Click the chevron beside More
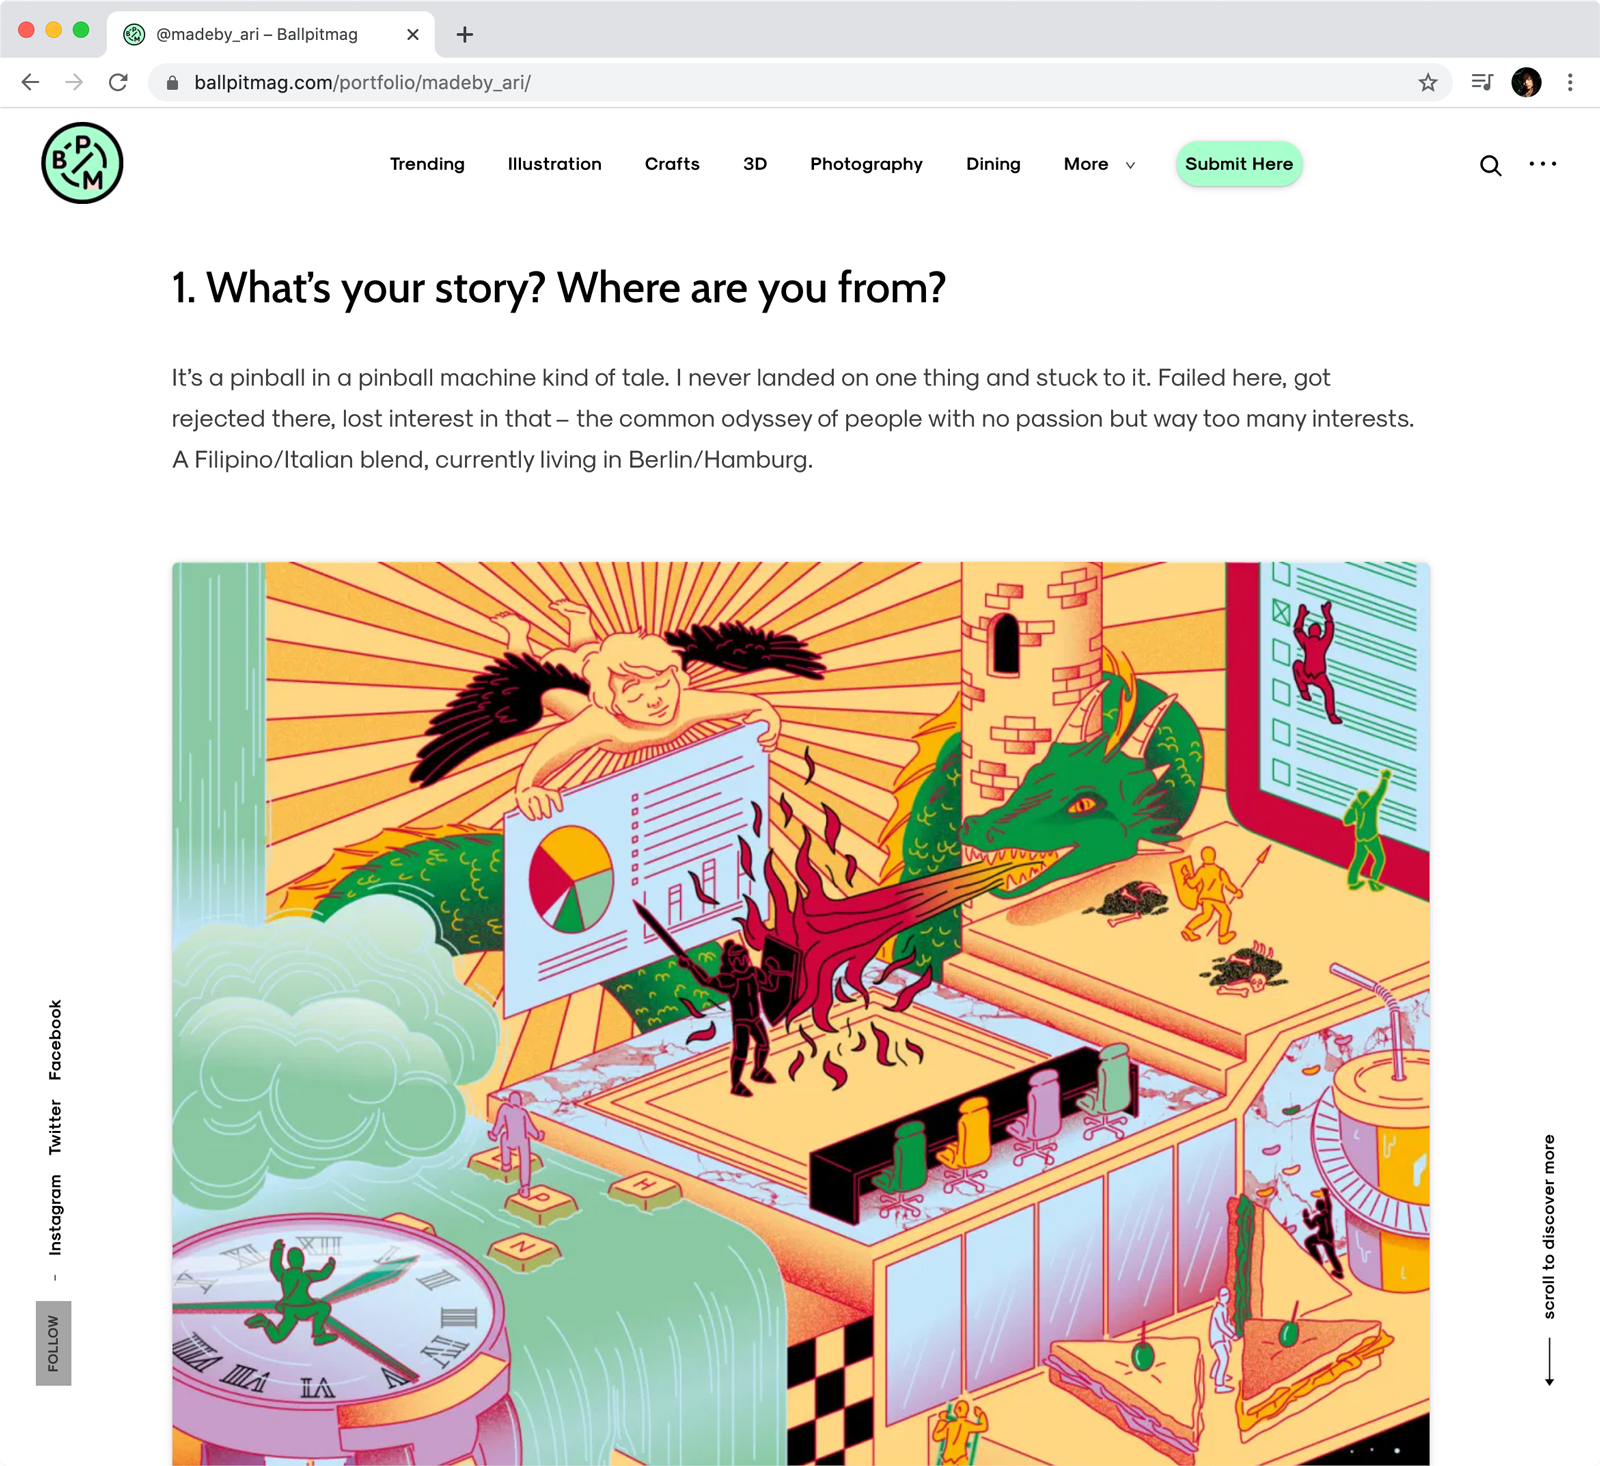Image resolution: width=1600 pixels, height=1466 pixels. tap(1130, 165)
